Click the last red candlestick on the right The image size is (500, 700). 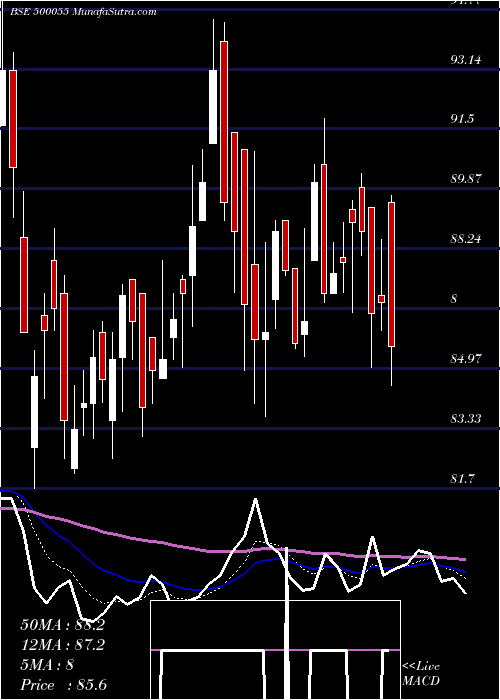click(392, 274)
